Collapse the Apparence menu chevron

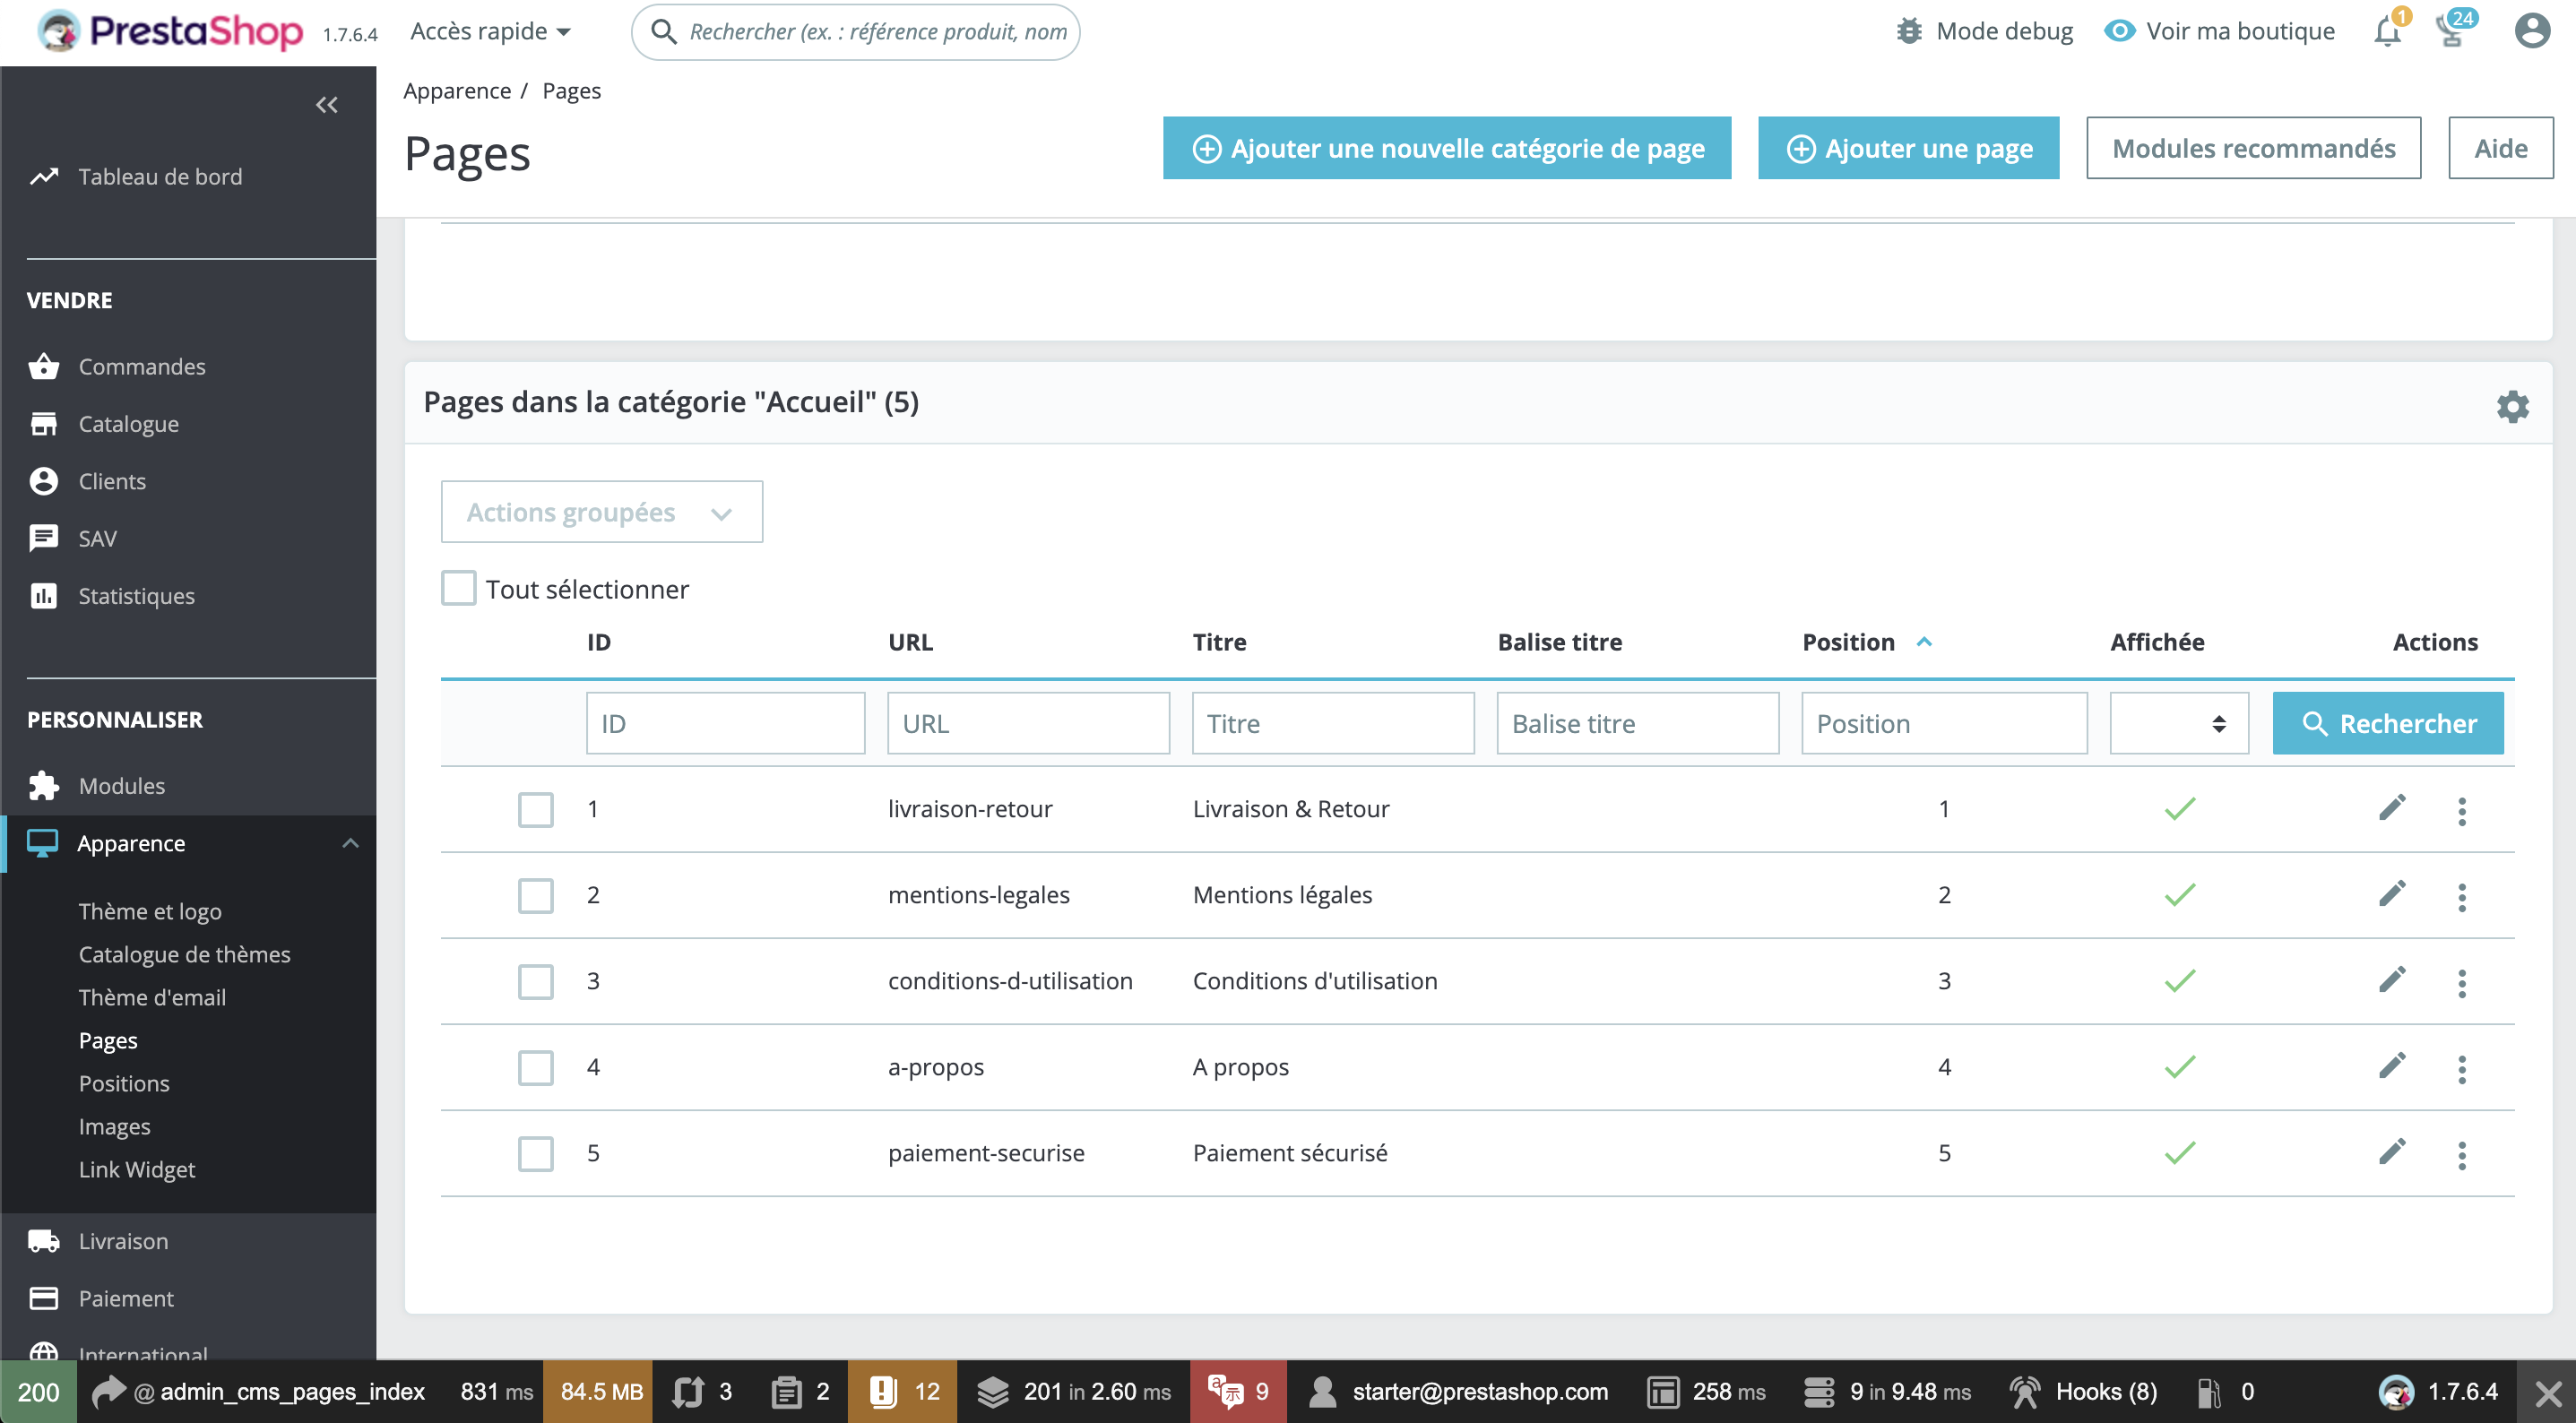click(350, 843)
